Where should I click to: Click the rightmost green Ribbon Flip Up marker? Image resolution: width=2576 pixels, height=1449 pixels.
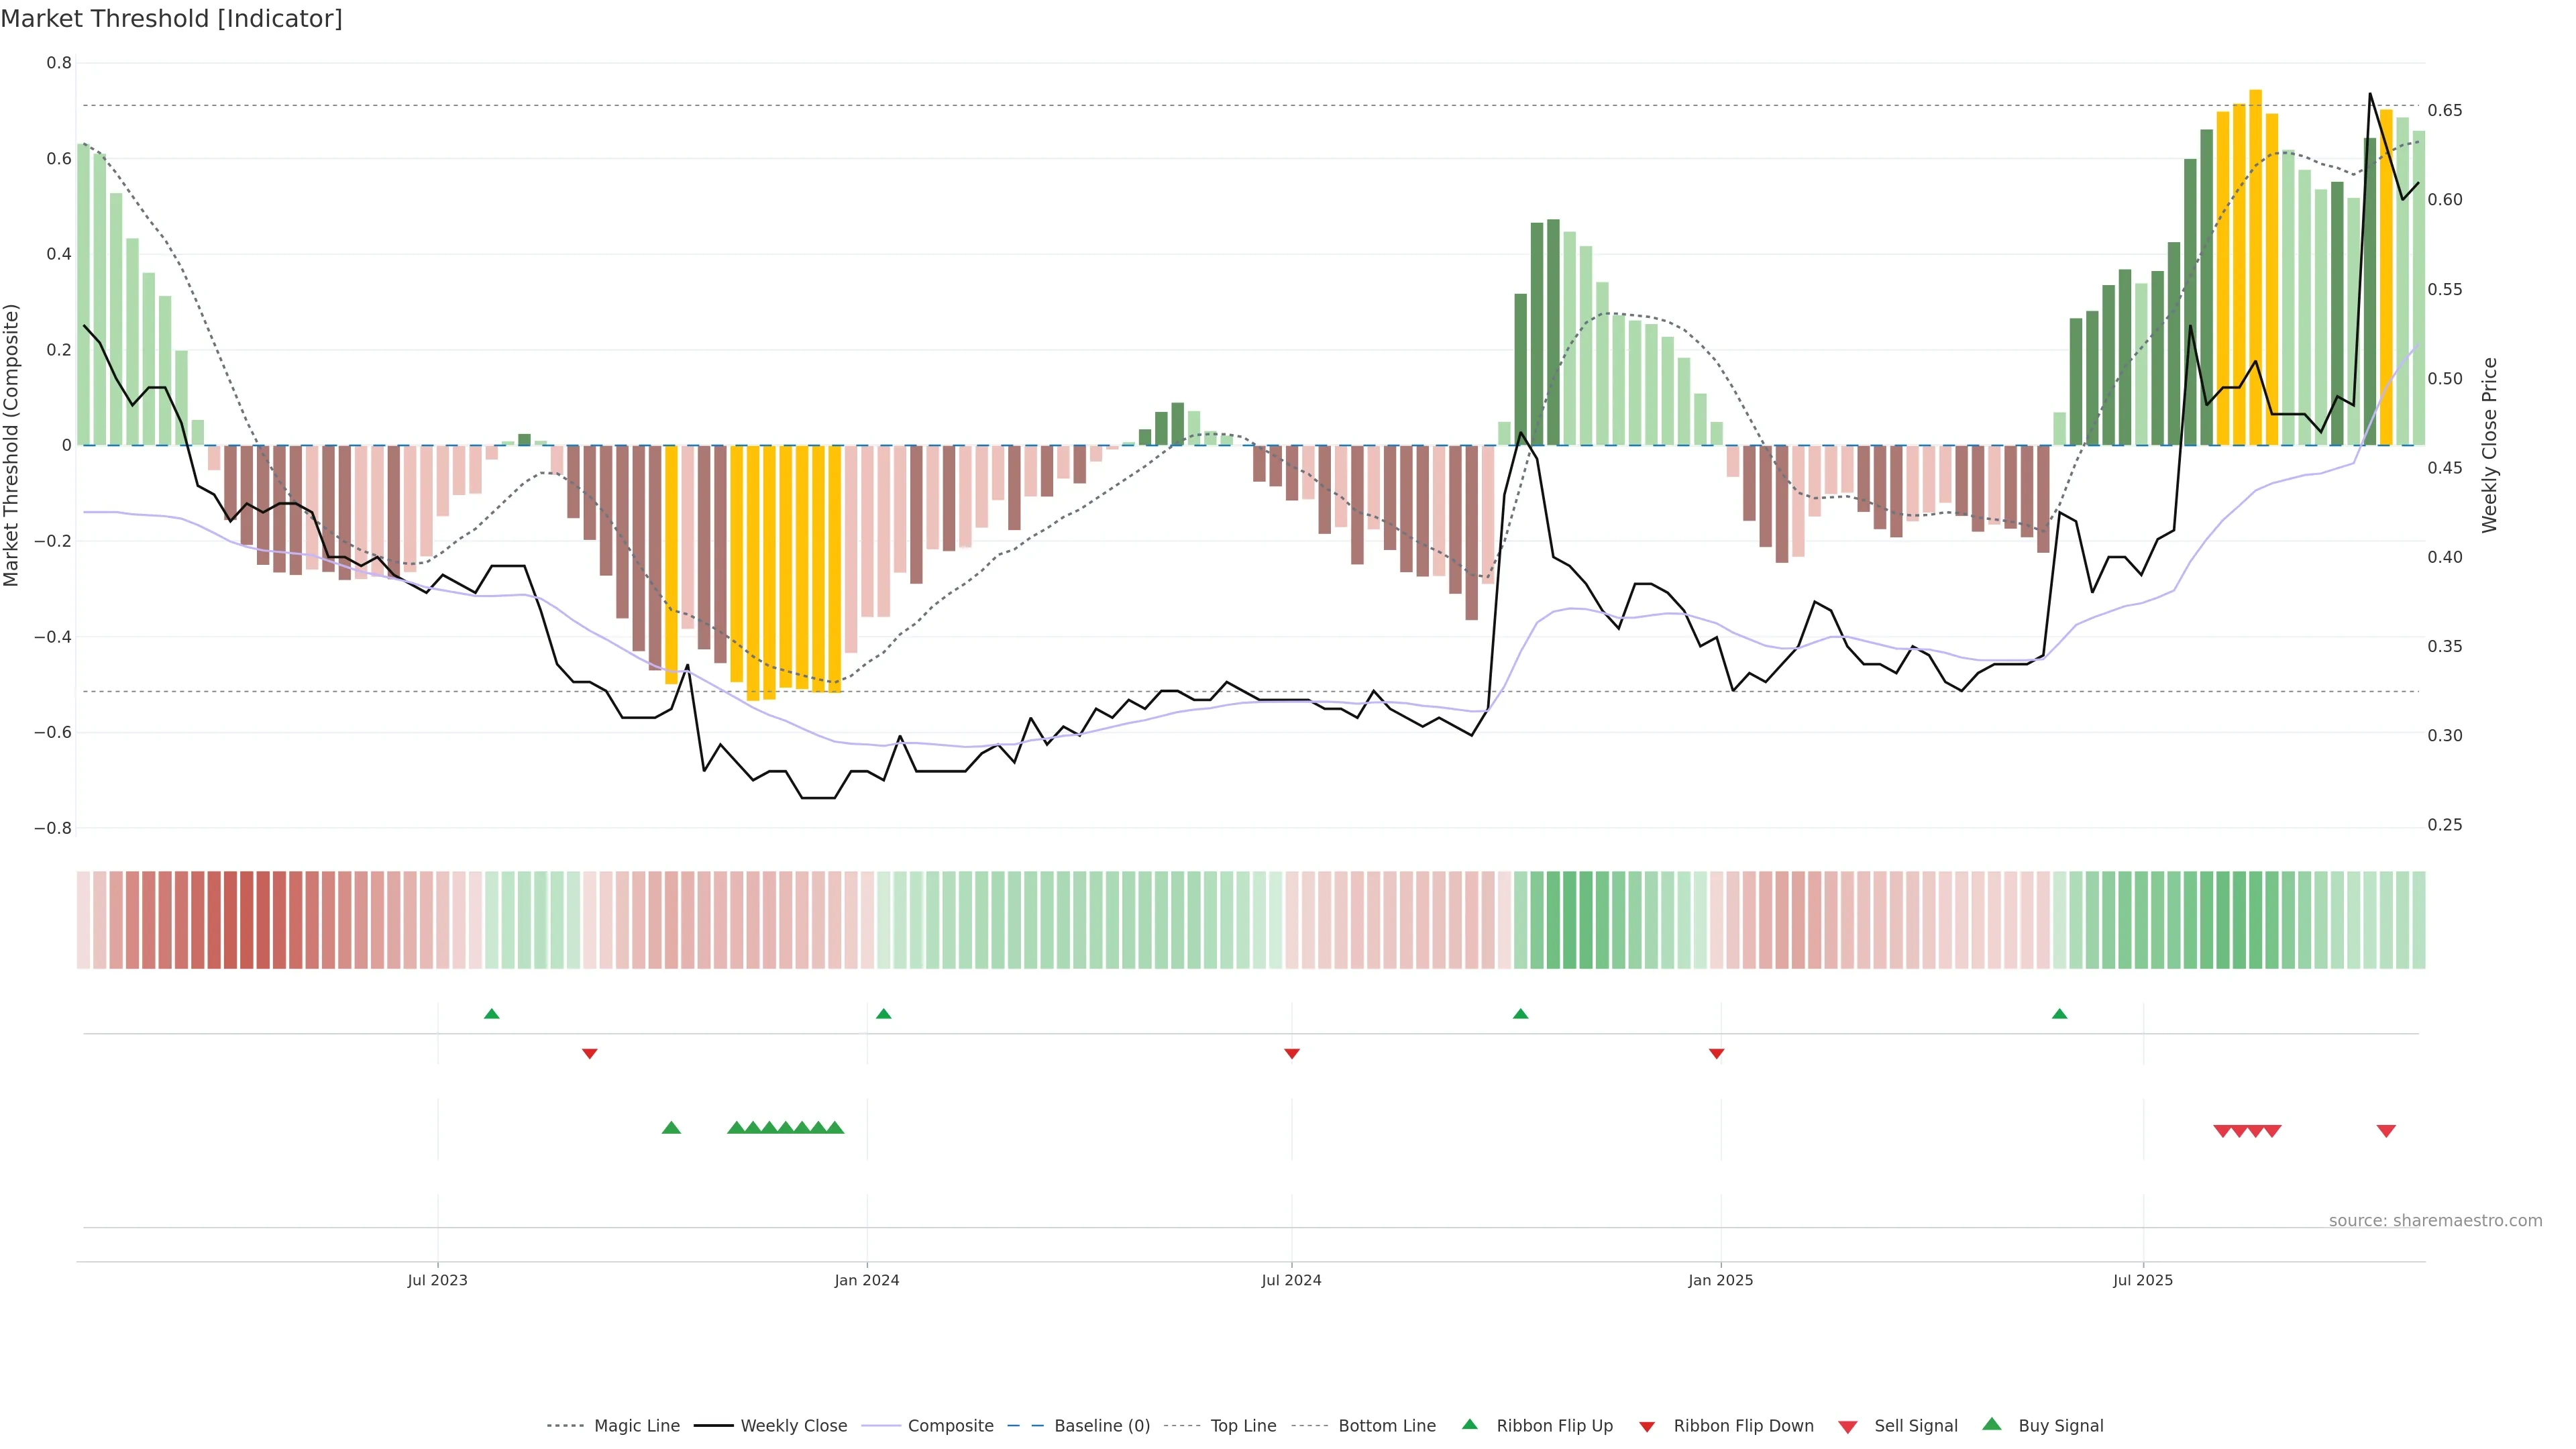click(2059, 1014)
